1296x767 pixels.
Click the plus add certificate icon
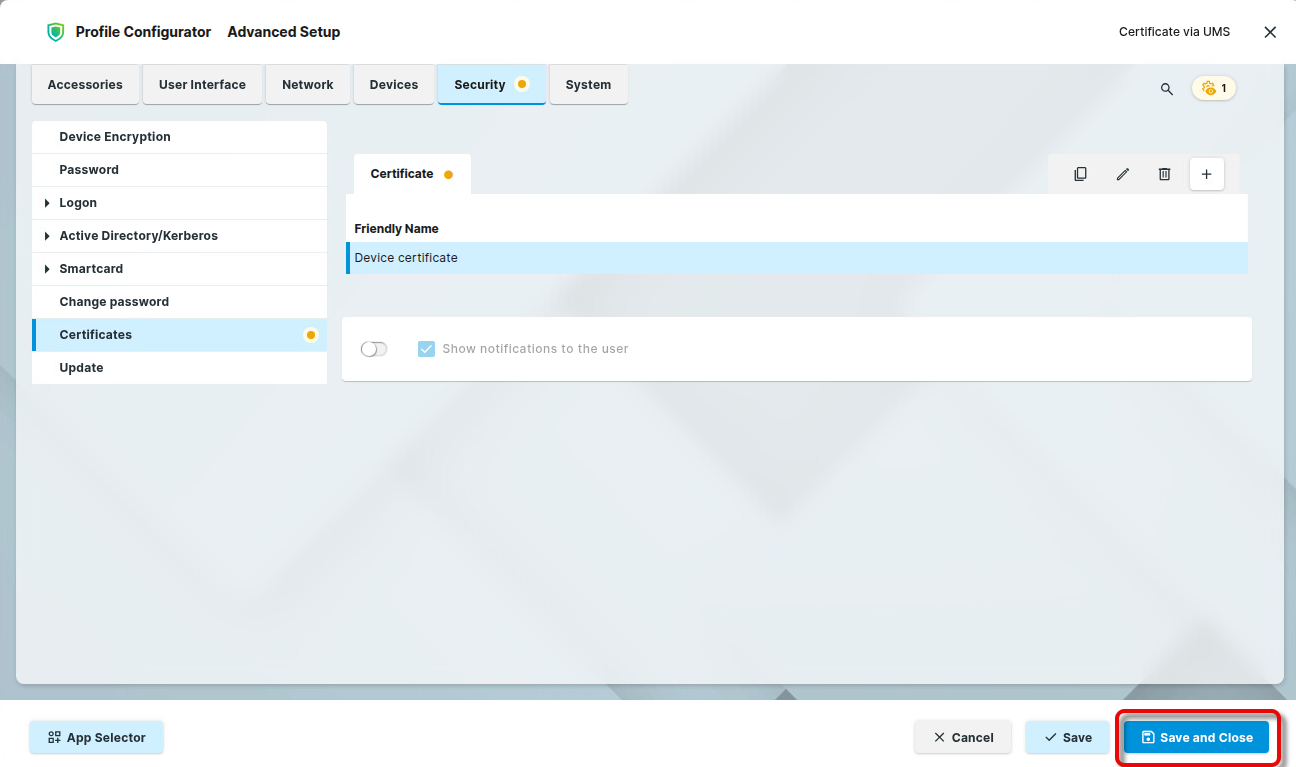click(1206, 174)
